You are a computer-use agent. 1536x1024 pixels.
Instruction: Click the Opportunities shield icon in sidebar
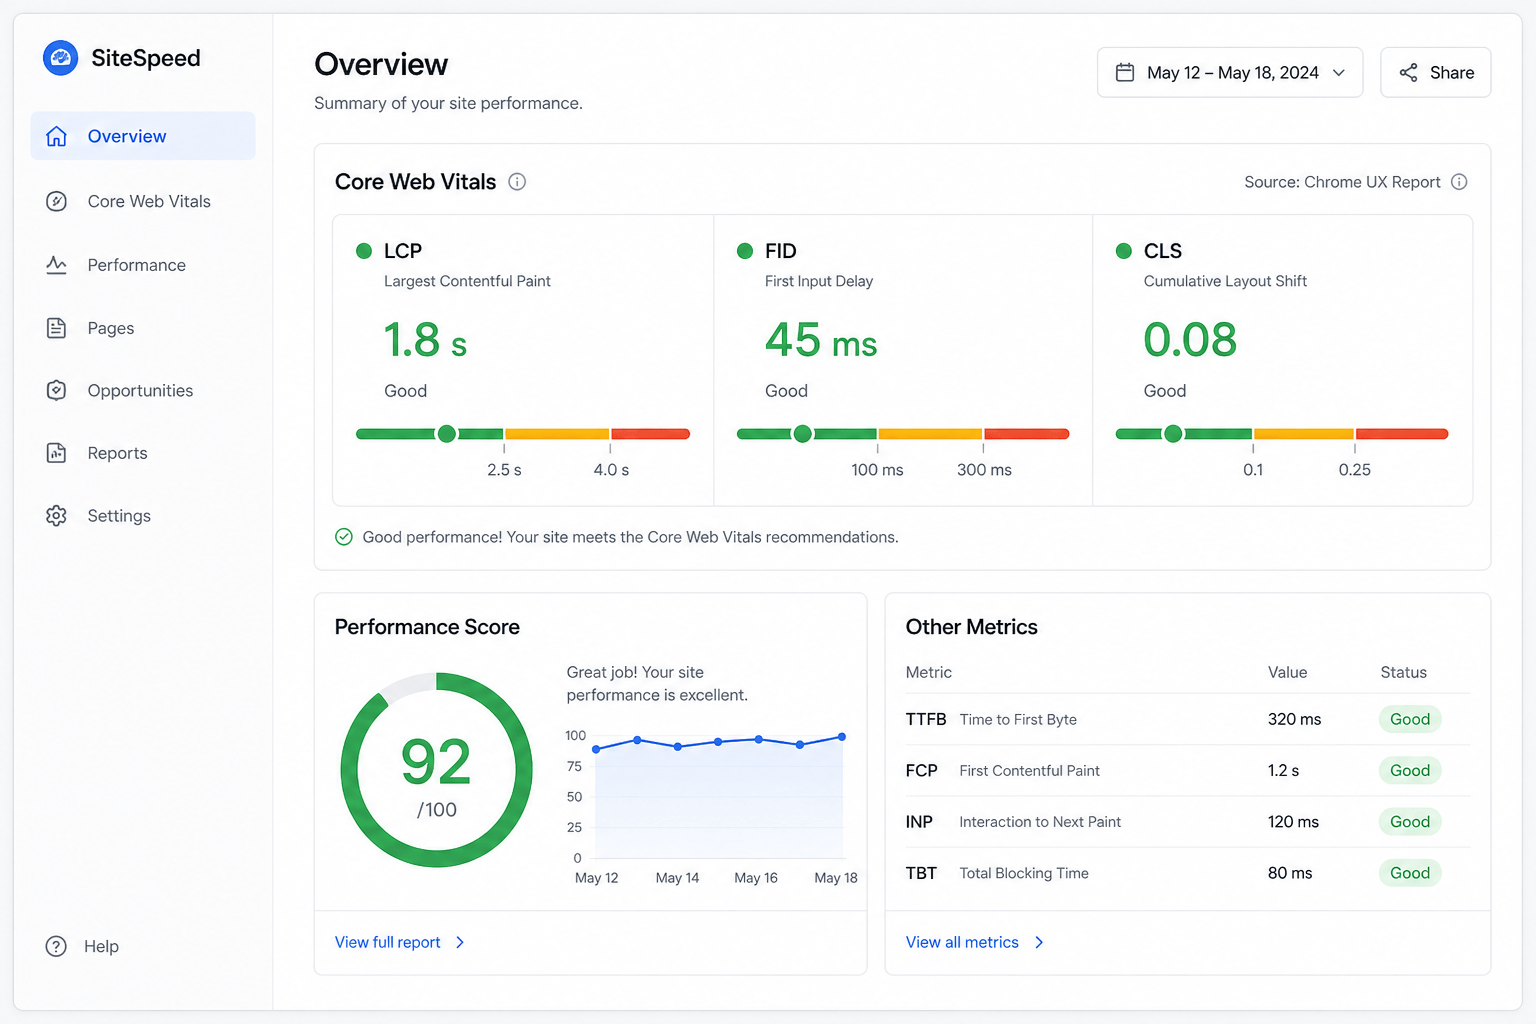pos(57,390)
